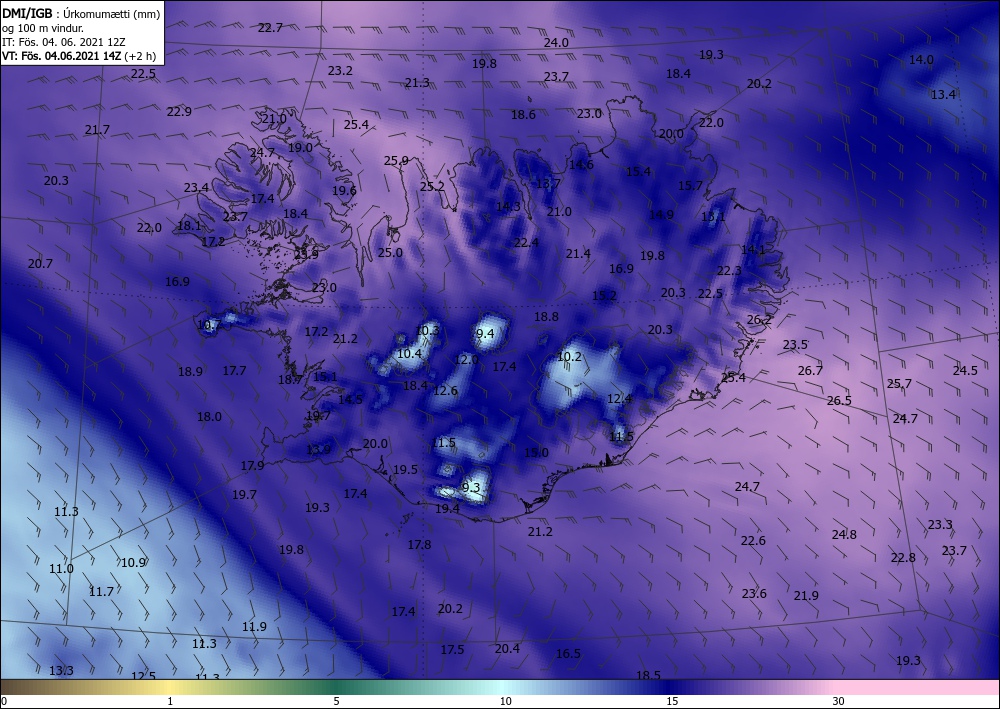The image size is (1000, 709).
Task: Click the map value 25.7
Action: point(899,384)
